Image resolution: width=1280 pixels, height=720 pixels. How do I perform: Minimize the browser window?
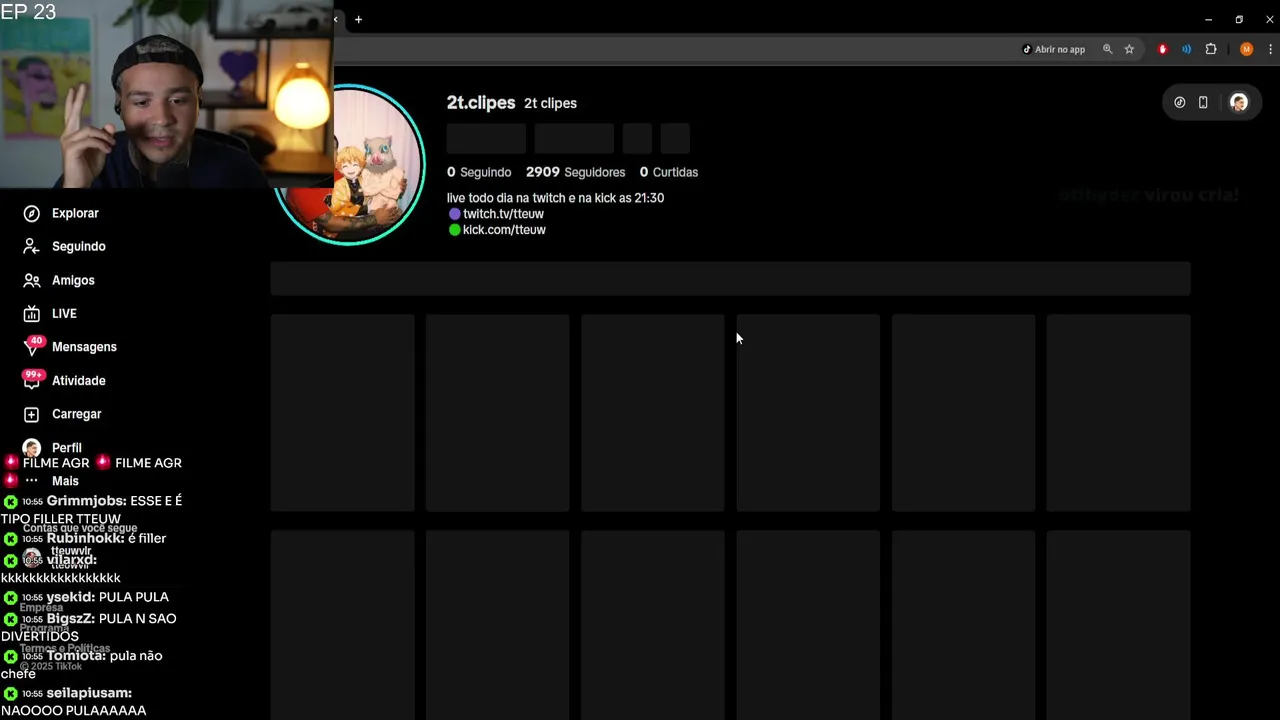(x=1208, y=19)
